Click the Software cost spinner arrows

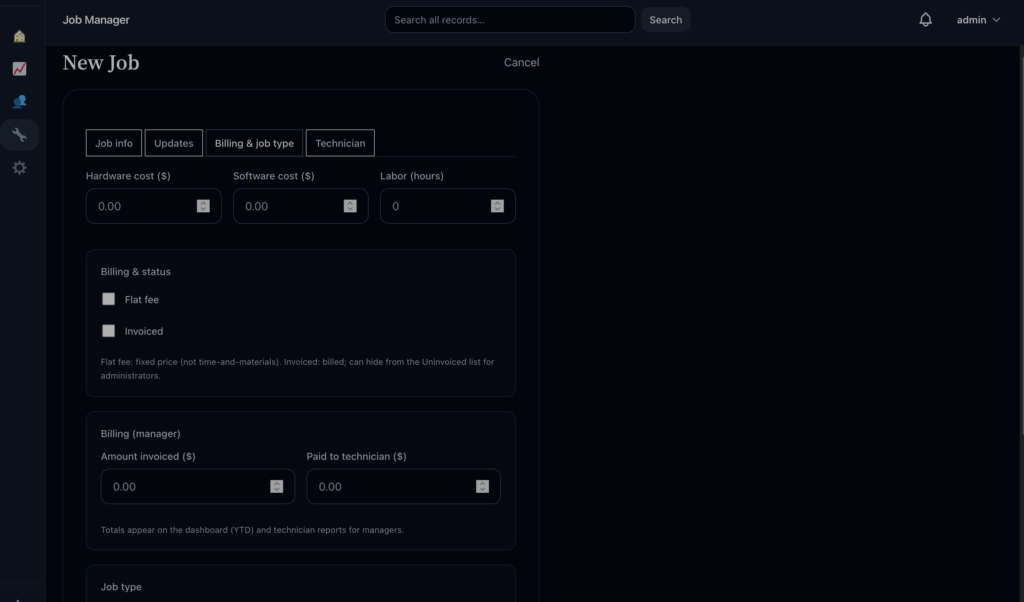pos(350,206)
